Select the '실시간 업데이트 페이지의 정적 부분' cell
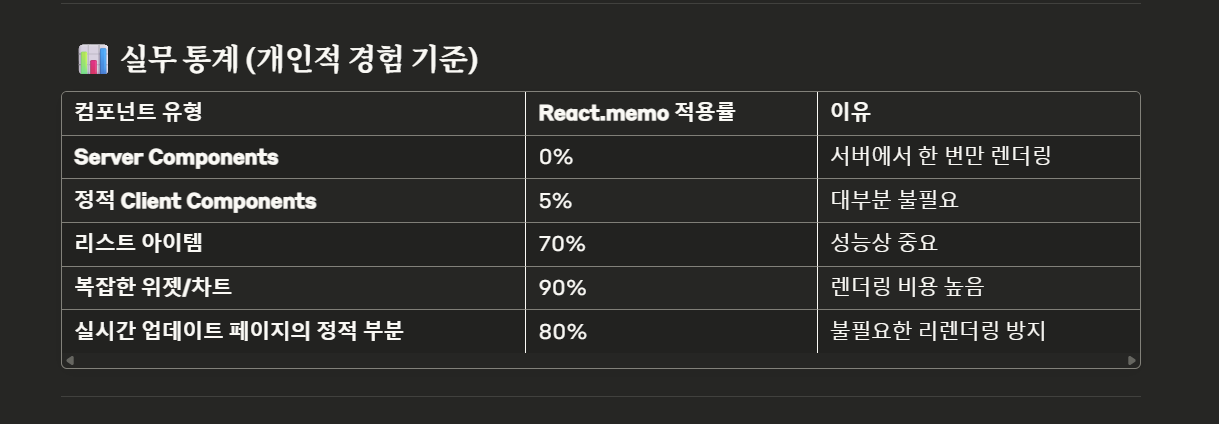 pyautogui.click(x=294, y=332)
